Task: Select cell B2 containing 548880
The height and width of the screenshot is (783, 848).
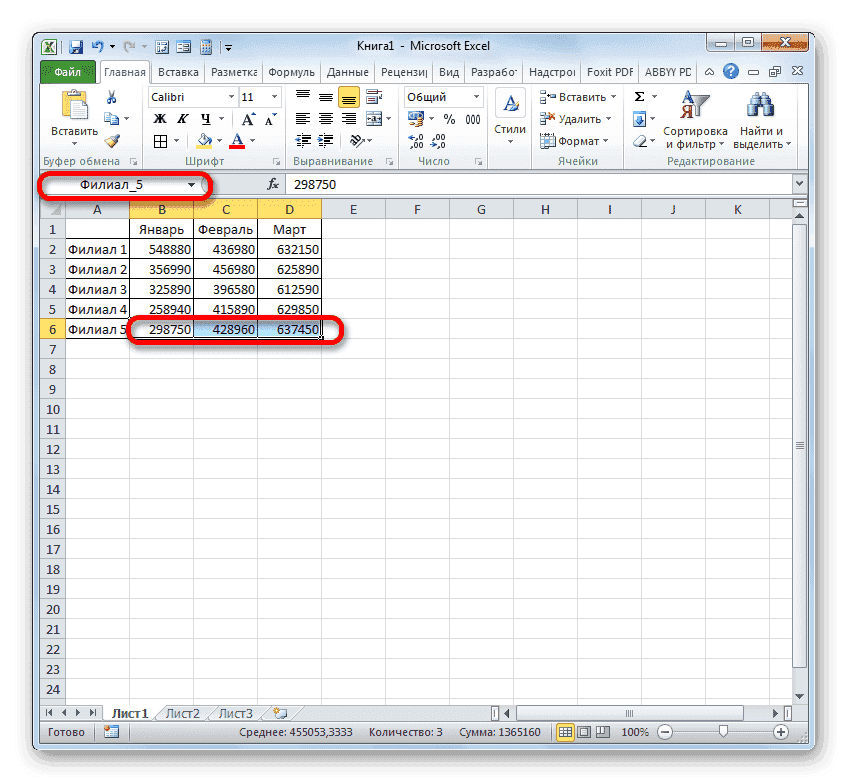Action: point(162,250)
